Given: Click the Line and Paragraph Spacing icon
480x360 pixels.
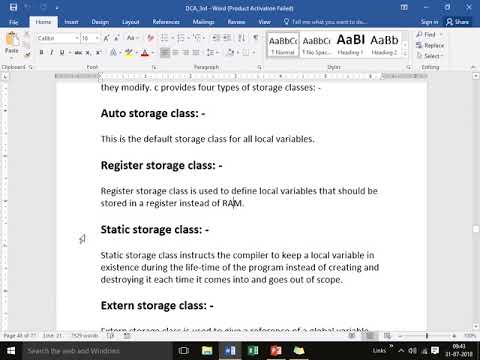Looking at the screenshot, I should (210, 53).
